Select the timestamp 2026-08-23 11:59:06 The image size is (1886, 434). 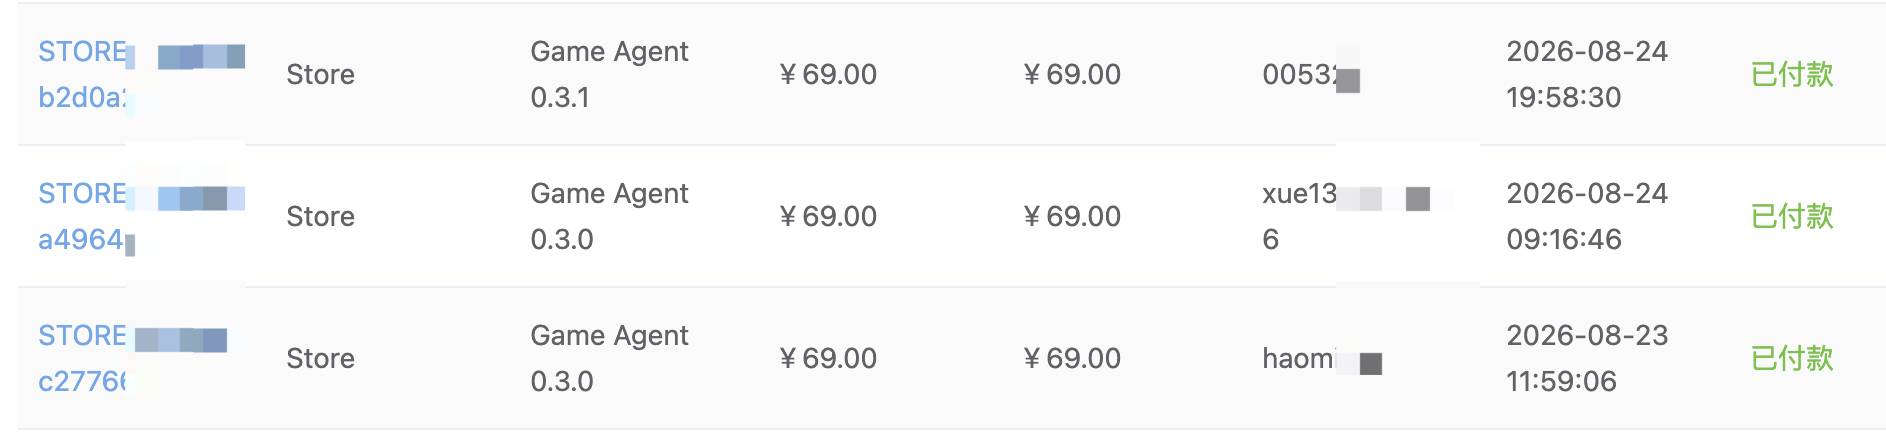(x=1587, y=358)
